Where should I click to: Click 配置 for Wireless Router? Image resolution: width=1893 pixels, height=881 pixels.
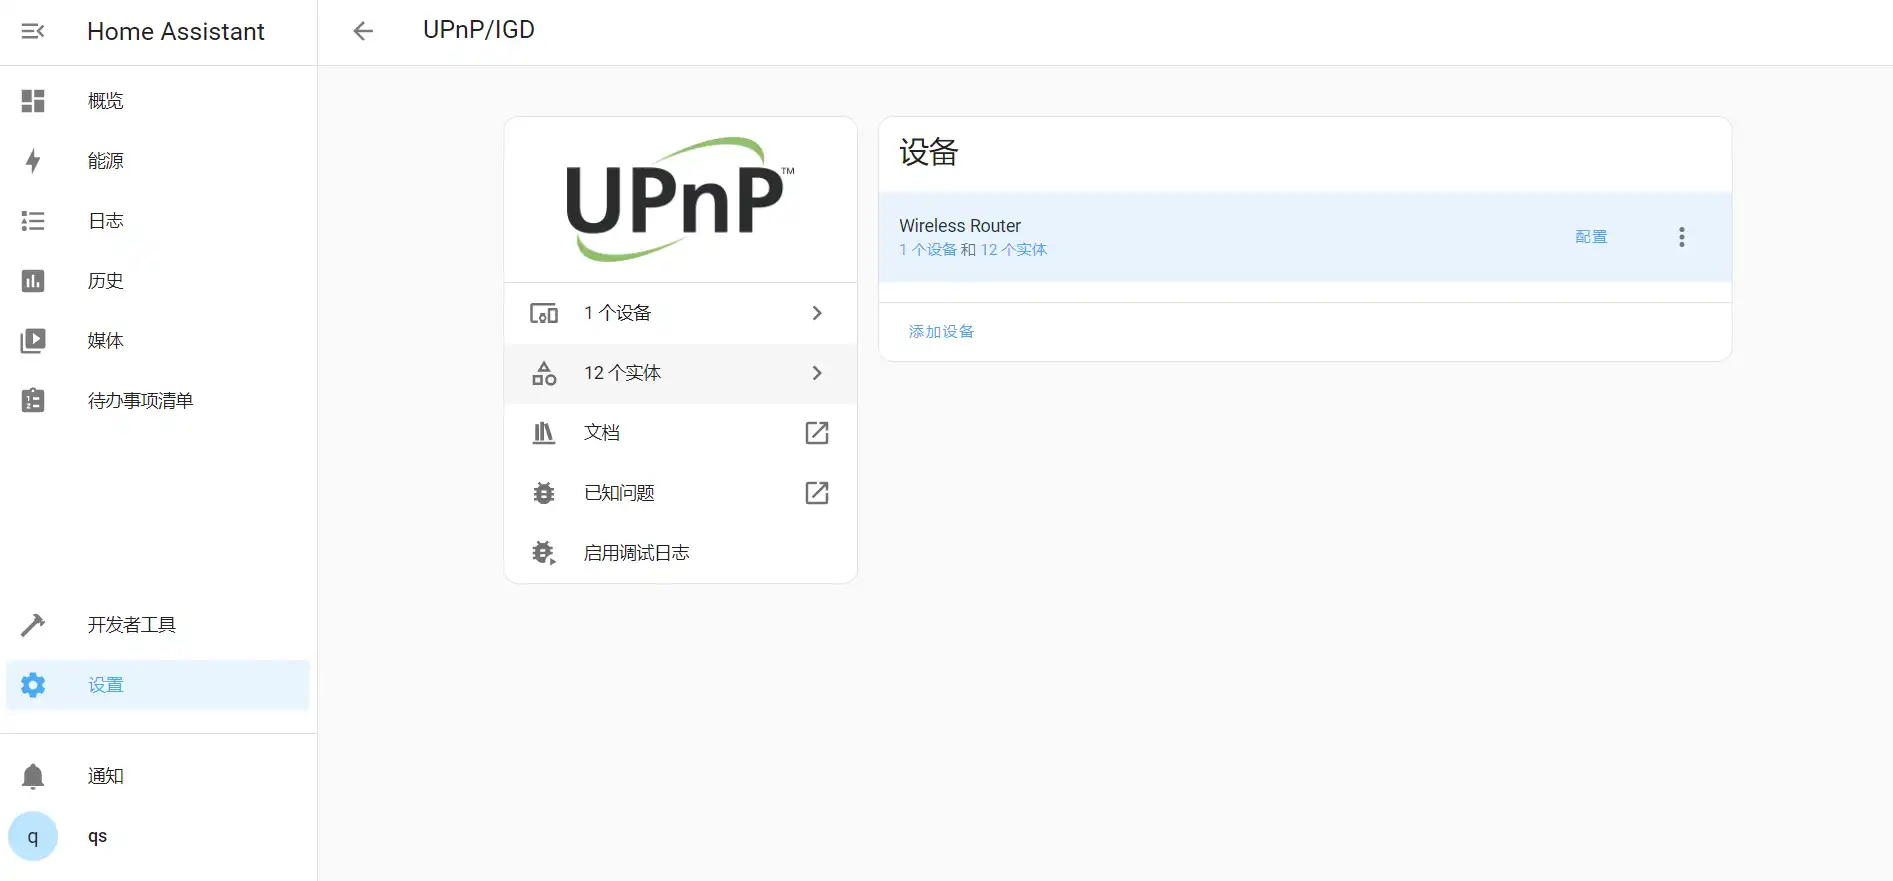[x=1591, y=237]
